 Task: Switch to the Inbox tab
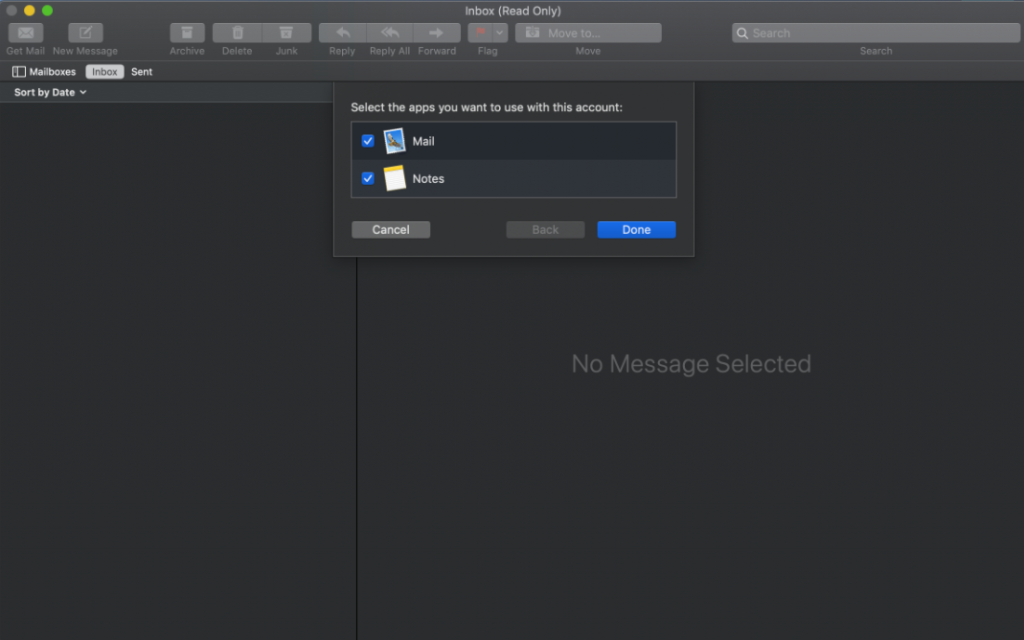105,72
